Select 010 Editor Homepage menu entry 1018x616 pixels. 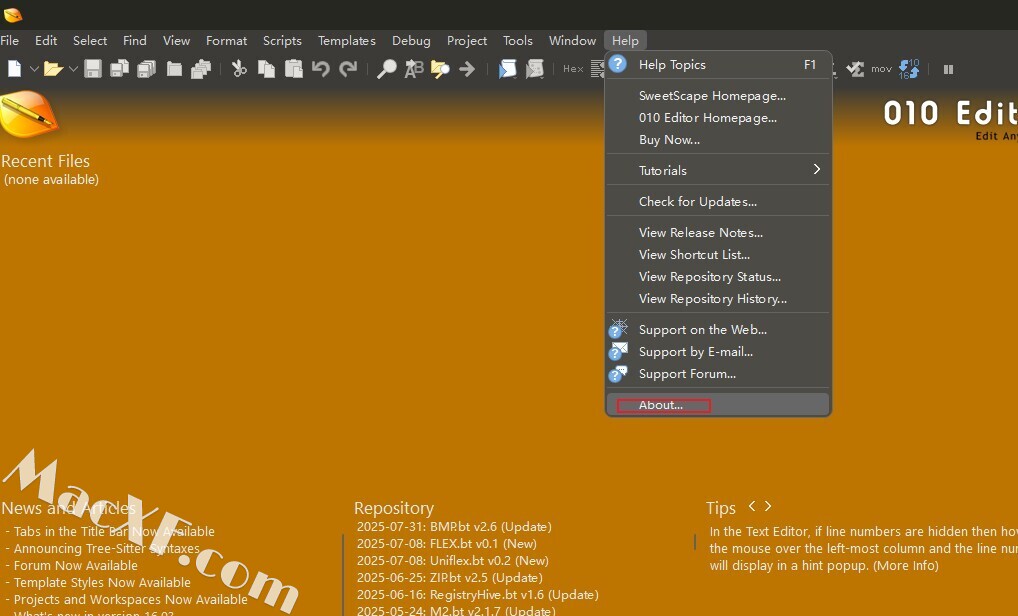(x=718, y=117)
